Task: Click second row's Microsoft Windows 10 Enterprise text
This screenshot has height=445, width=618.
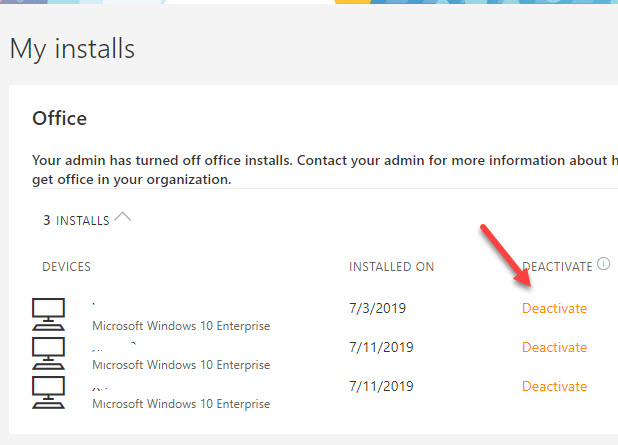Action: 181,365
